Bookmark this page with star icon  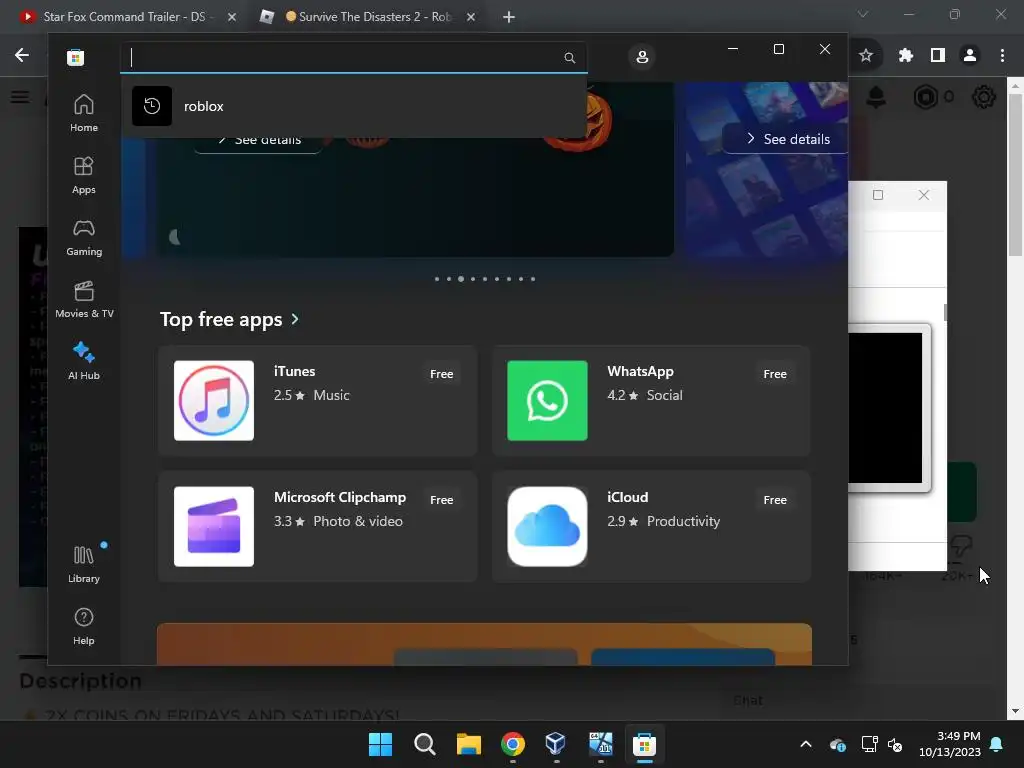tap(866, 56)
